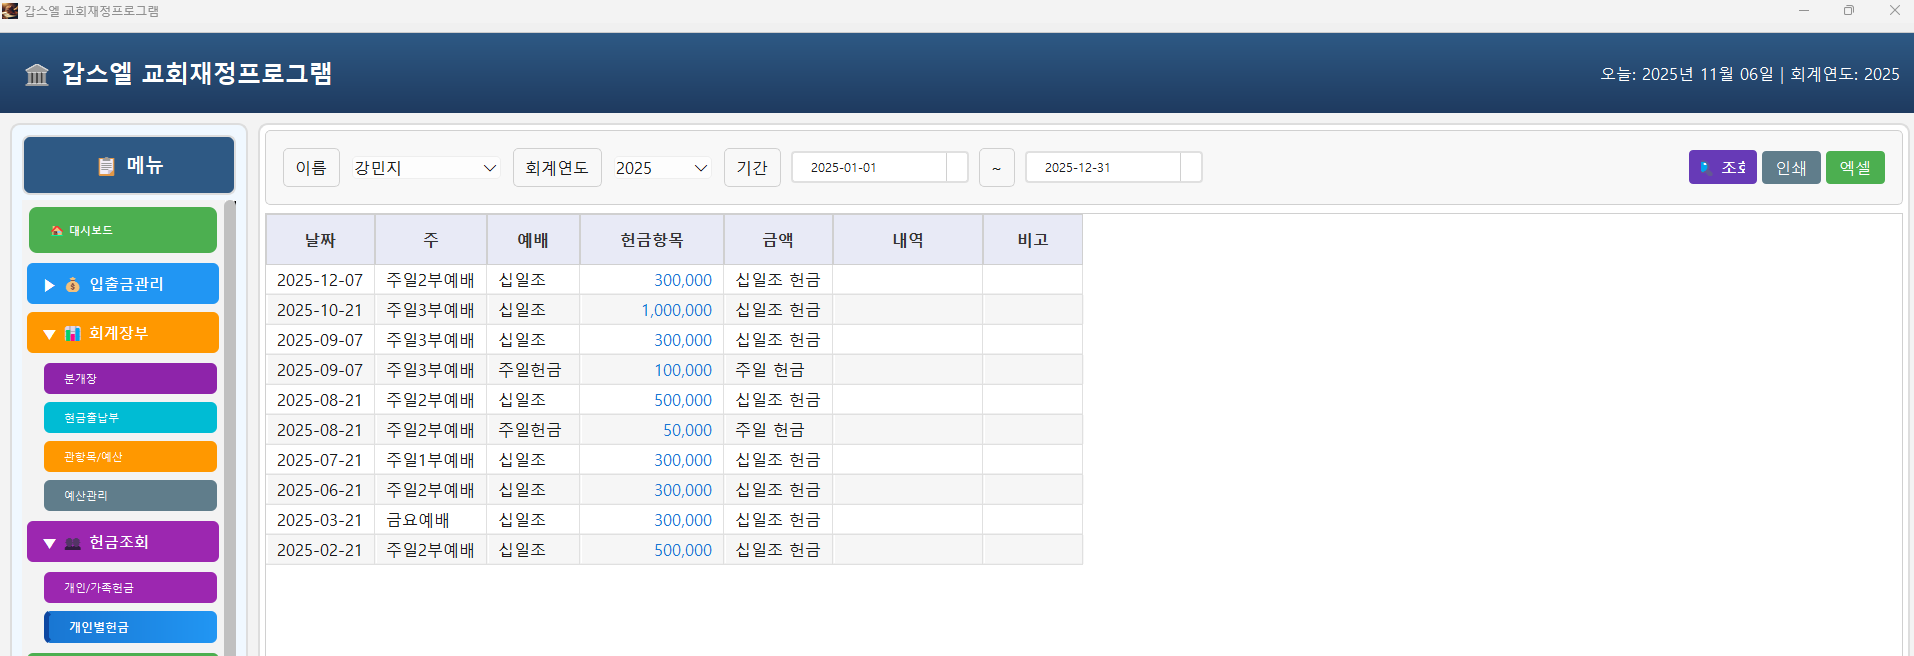Click the 엑셀 export button
Image resolution: width=1914 pixels, height=656 pixels.
[x=1855, y=168]
